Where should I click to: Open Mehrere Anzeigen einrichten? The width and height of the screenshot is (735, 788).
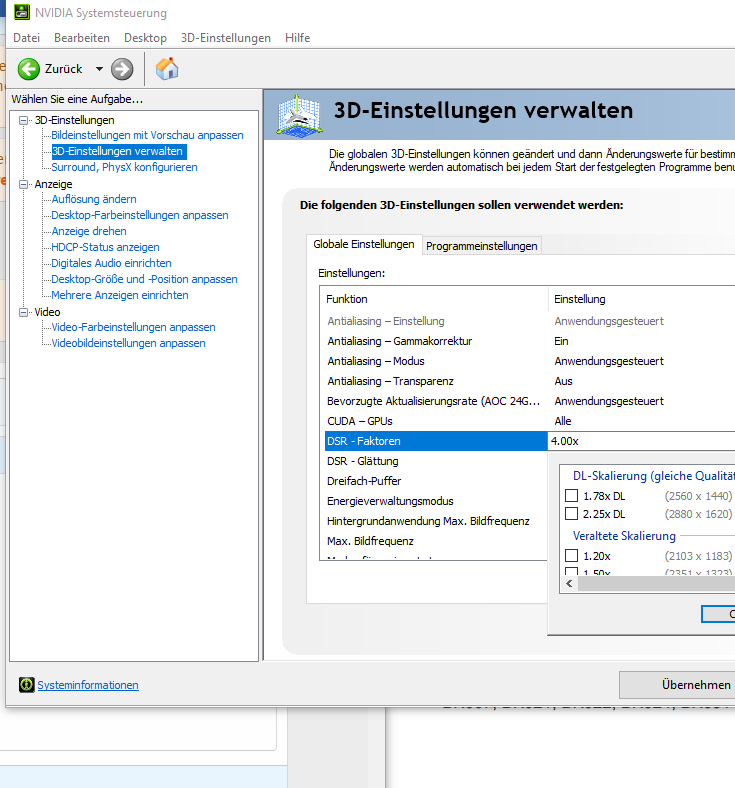click(x=120, y=296)
